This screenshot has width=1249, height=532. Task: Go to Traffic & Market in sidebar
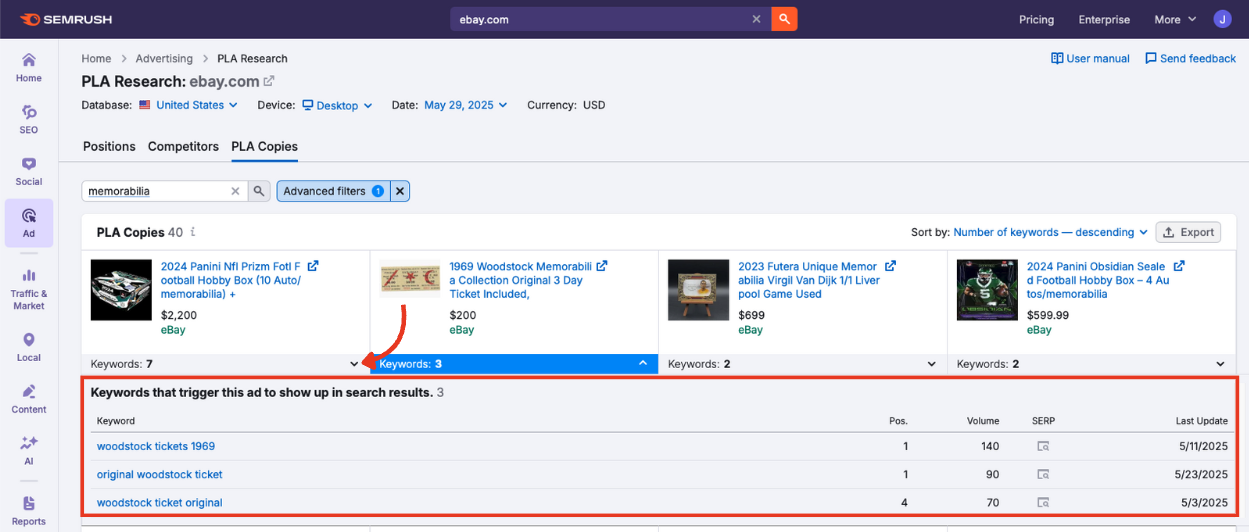(29, 288)
